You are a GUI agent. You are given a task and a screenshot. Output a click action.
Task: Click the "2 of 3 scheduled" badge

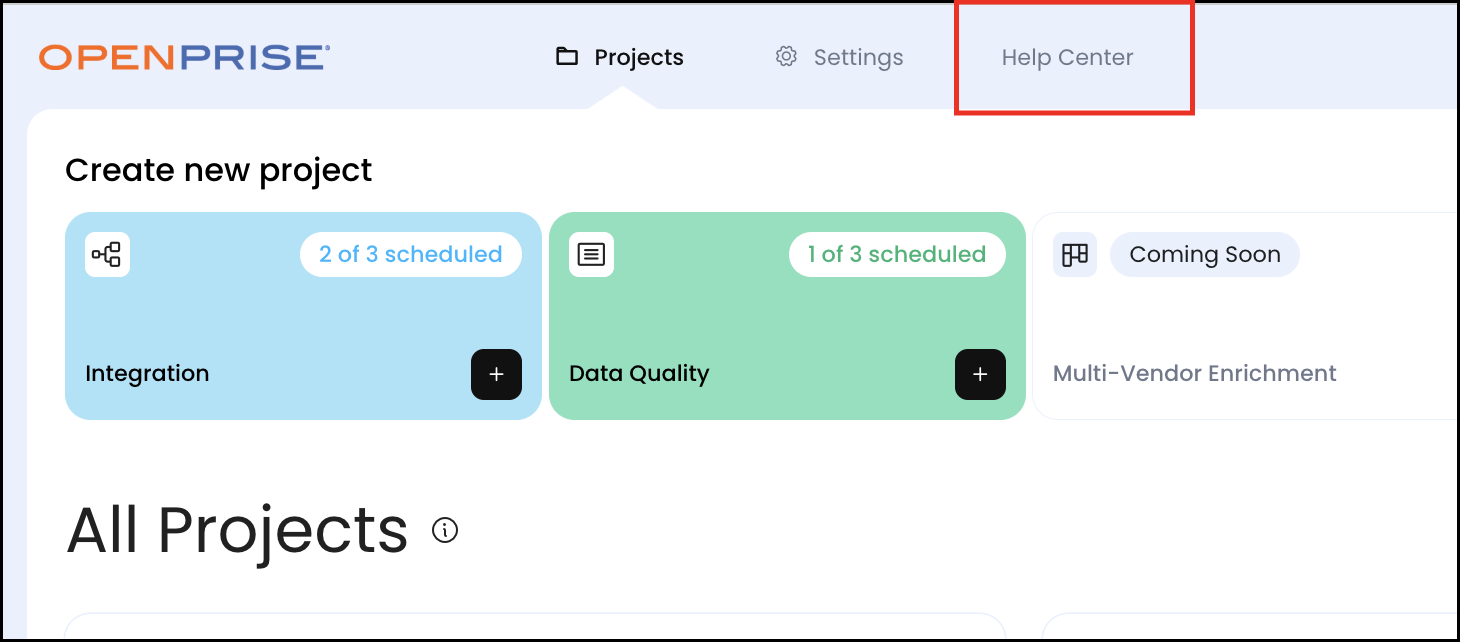[x=410, y=254]
